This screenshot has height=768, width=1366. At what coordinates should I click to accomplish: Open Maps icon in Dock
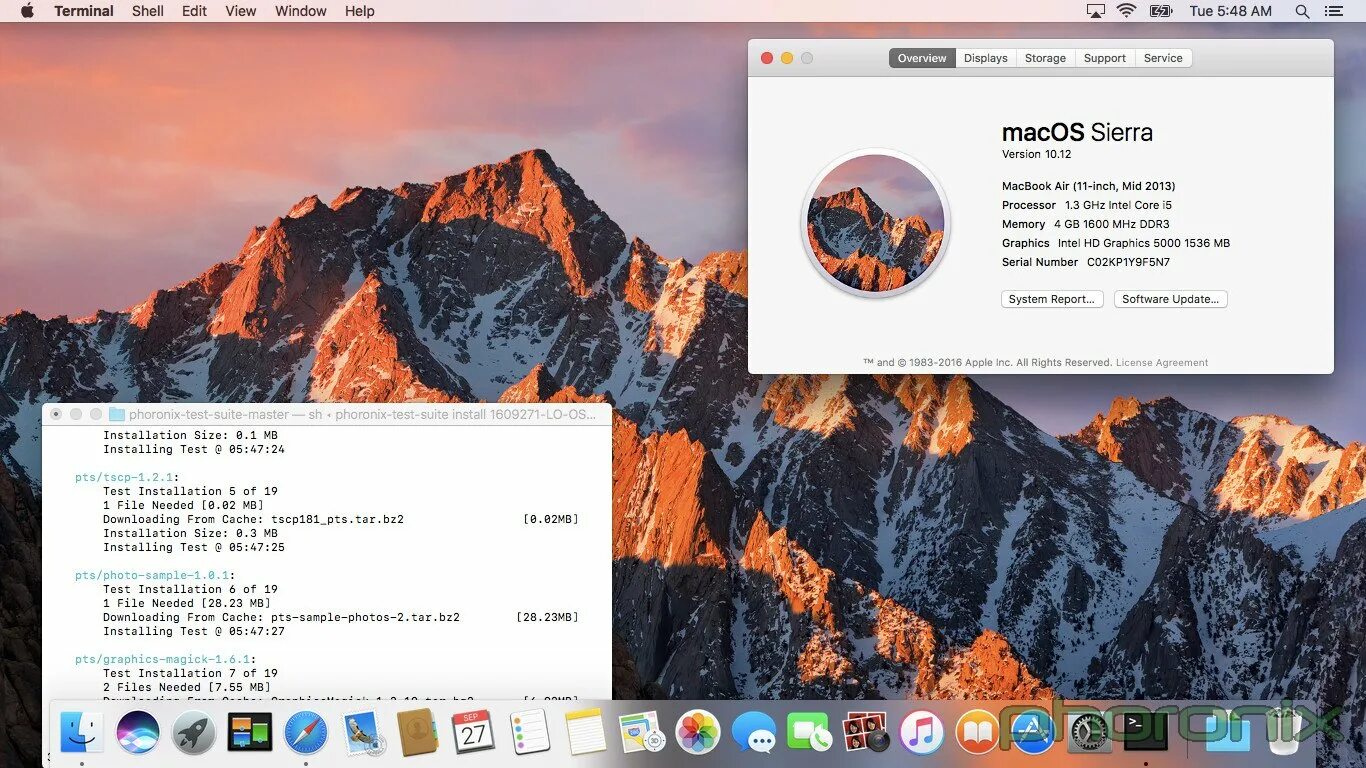click(642, 733)
